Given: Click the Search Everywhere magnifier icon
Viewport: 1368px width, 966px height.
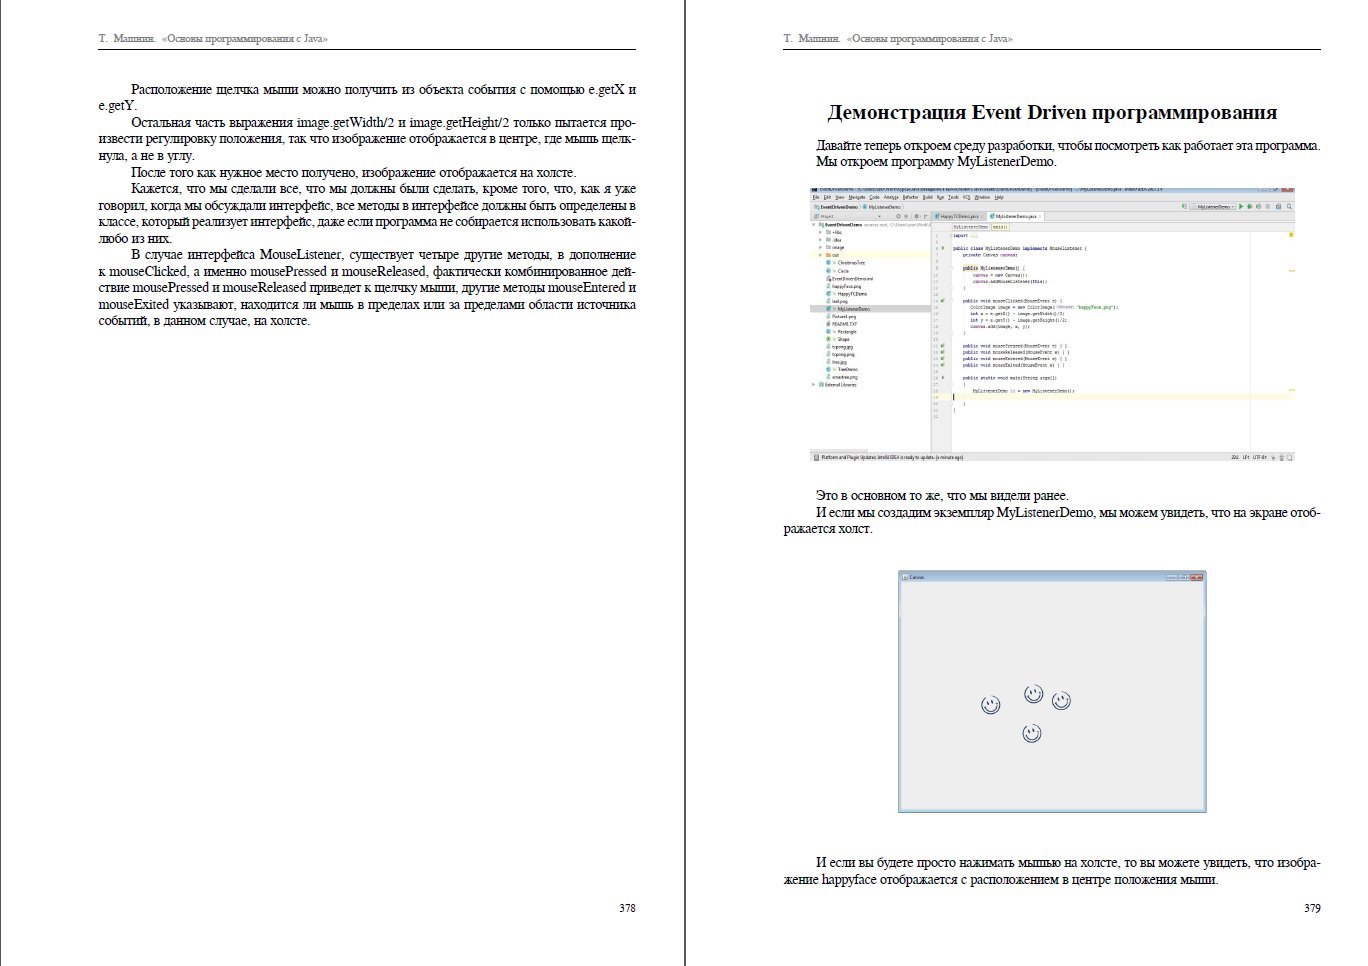Looking at the screenshot, I should coord(1289,207).
